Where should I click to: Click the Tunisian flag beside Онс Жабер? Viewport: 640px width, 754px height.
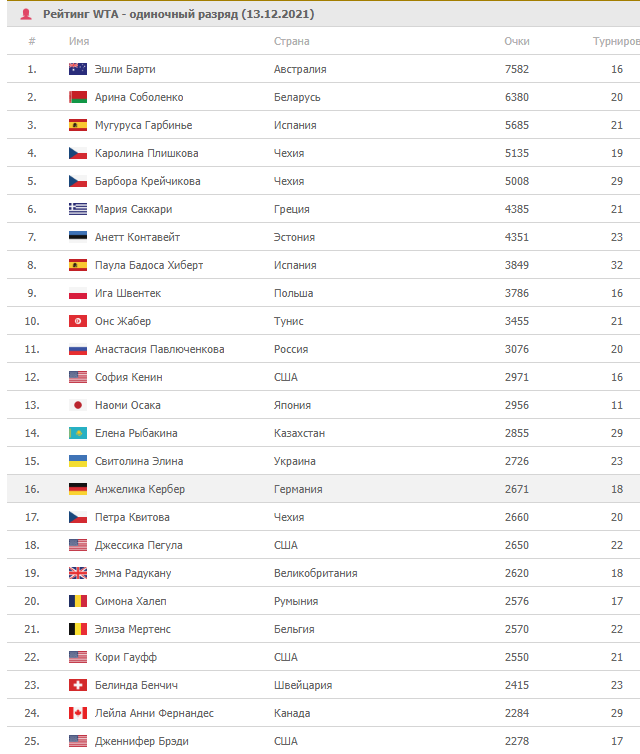click(x=78, y=321)
